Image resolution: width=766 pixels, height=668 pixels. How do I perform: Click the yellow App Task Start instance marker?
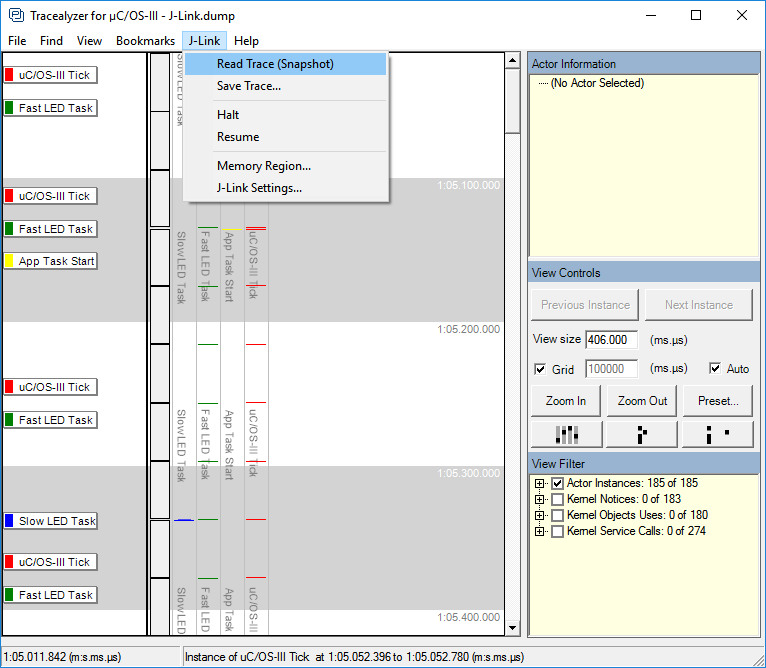232,229
